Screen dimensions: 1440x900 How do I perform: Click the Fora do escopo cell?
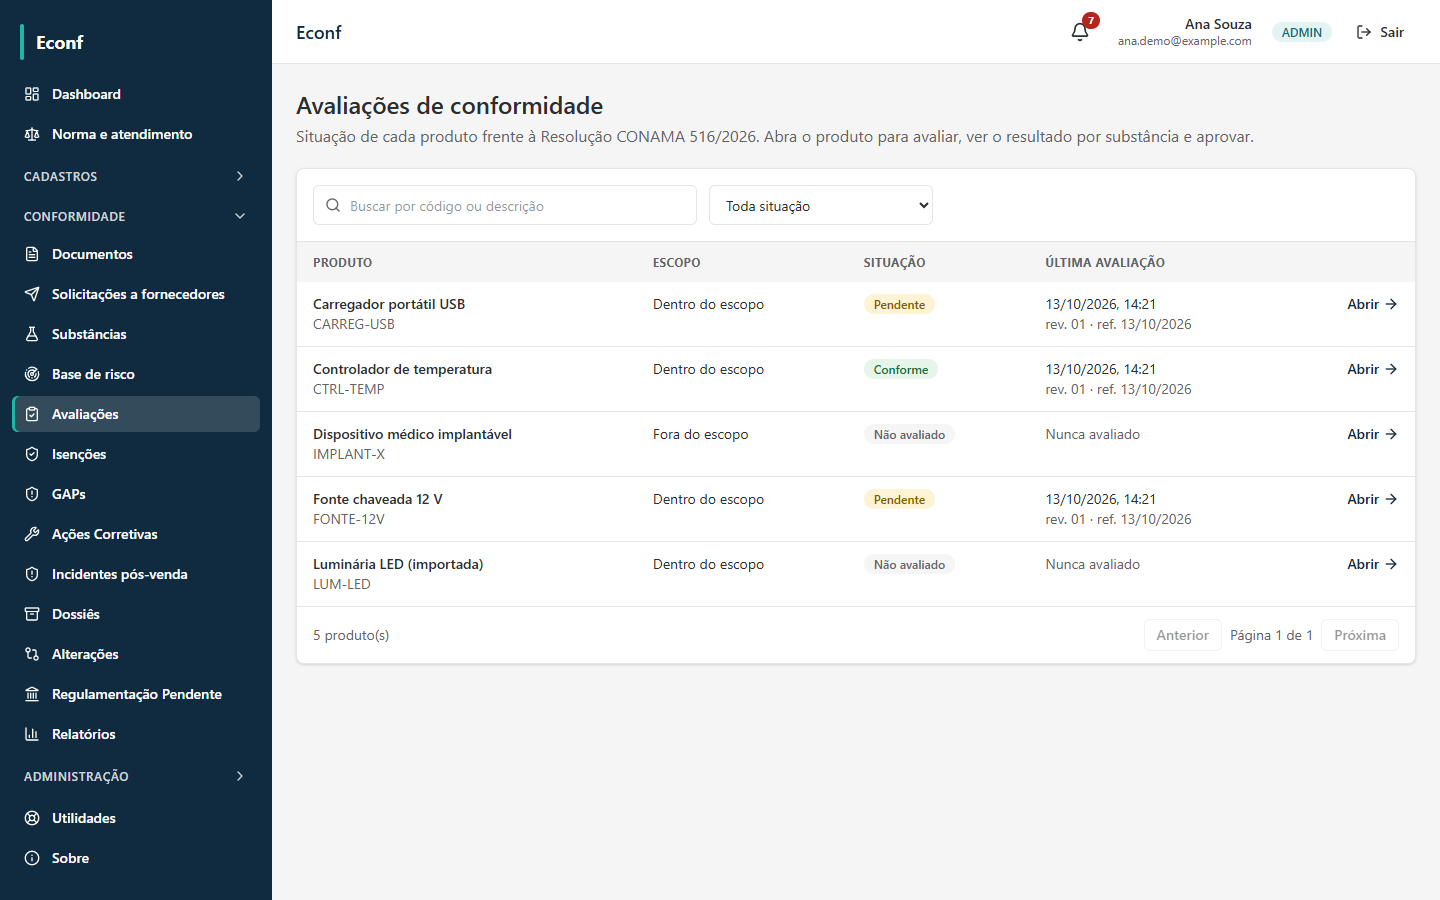pos(701,434)
